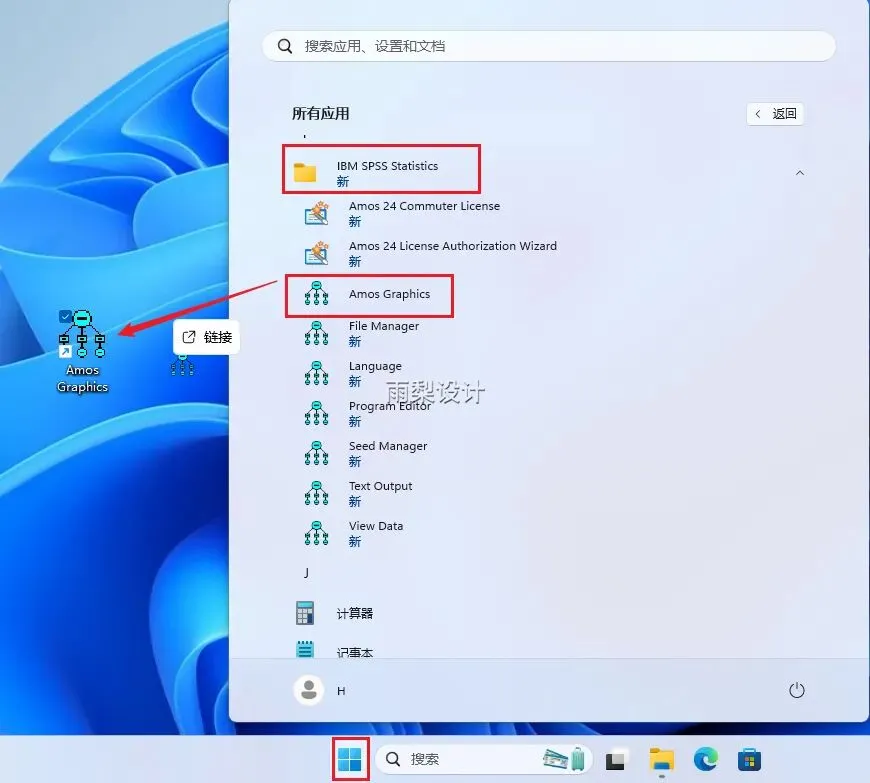Open the File Manager app icon
This screenshot has height=783, width=870.
316,334
